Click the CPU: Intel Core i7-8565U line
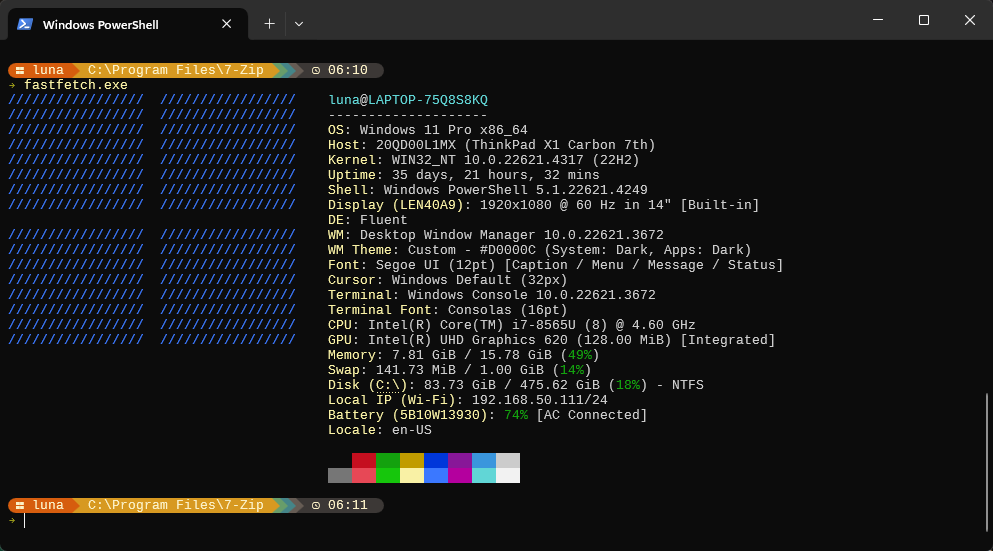 point(512,325)
